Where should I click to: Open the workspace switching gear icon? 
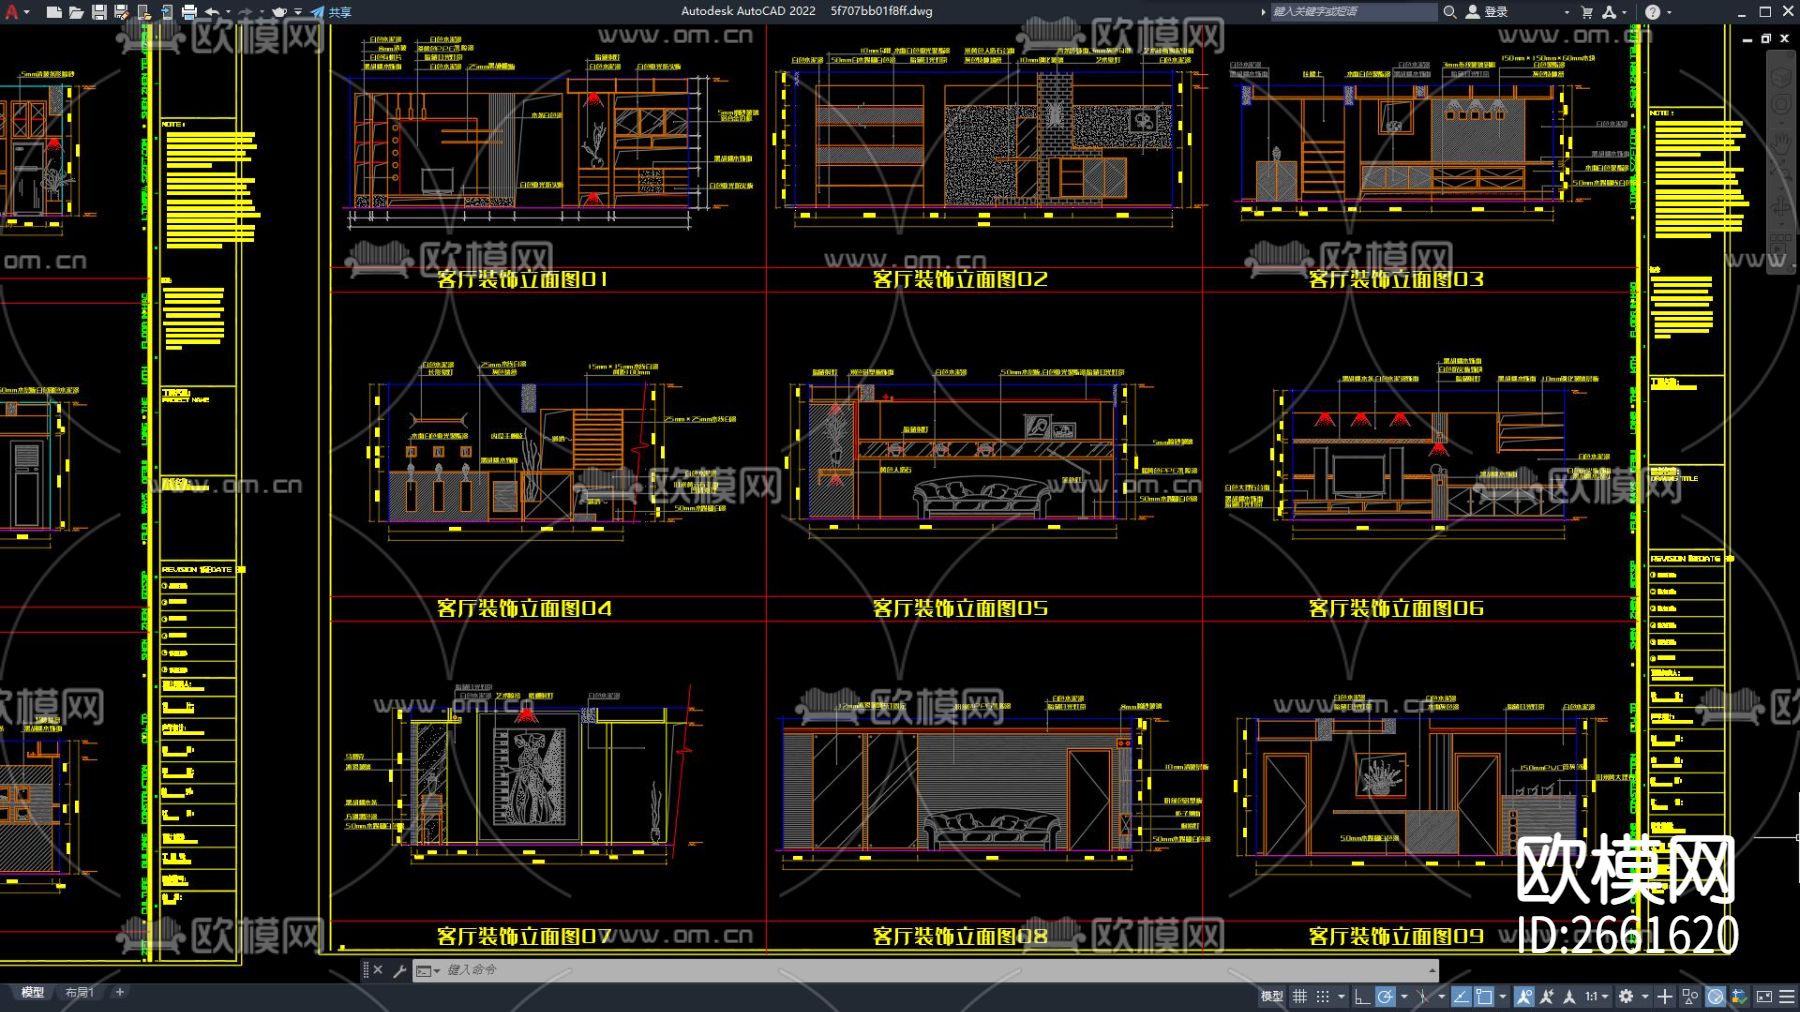point(1626,996)
